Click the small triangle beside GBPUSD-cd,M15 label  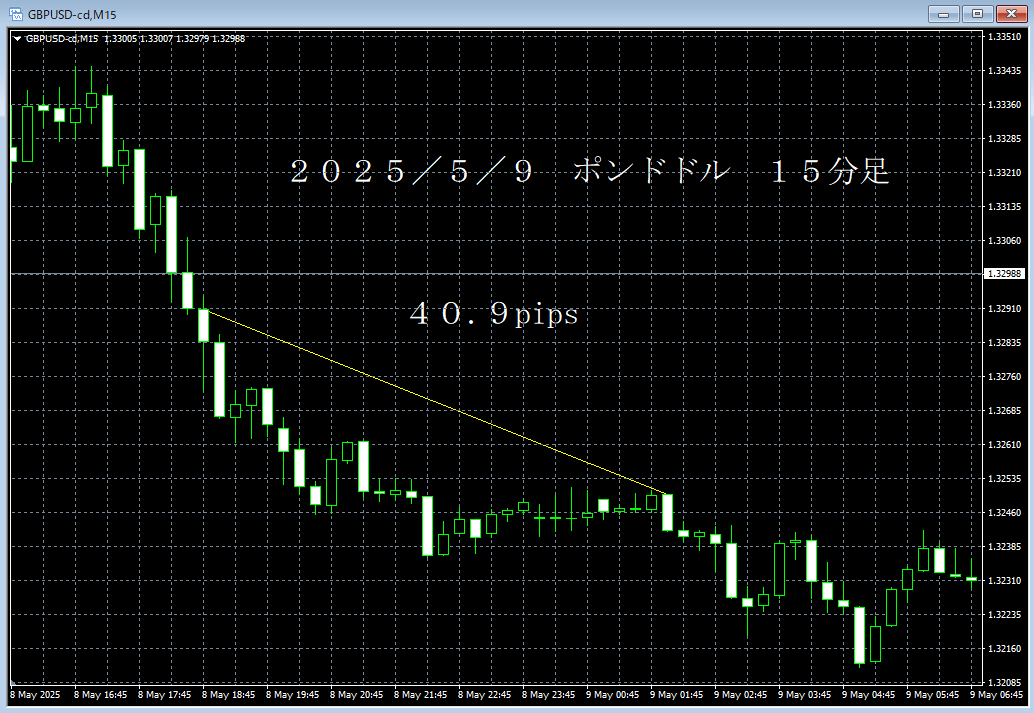(x=17, y=39)
